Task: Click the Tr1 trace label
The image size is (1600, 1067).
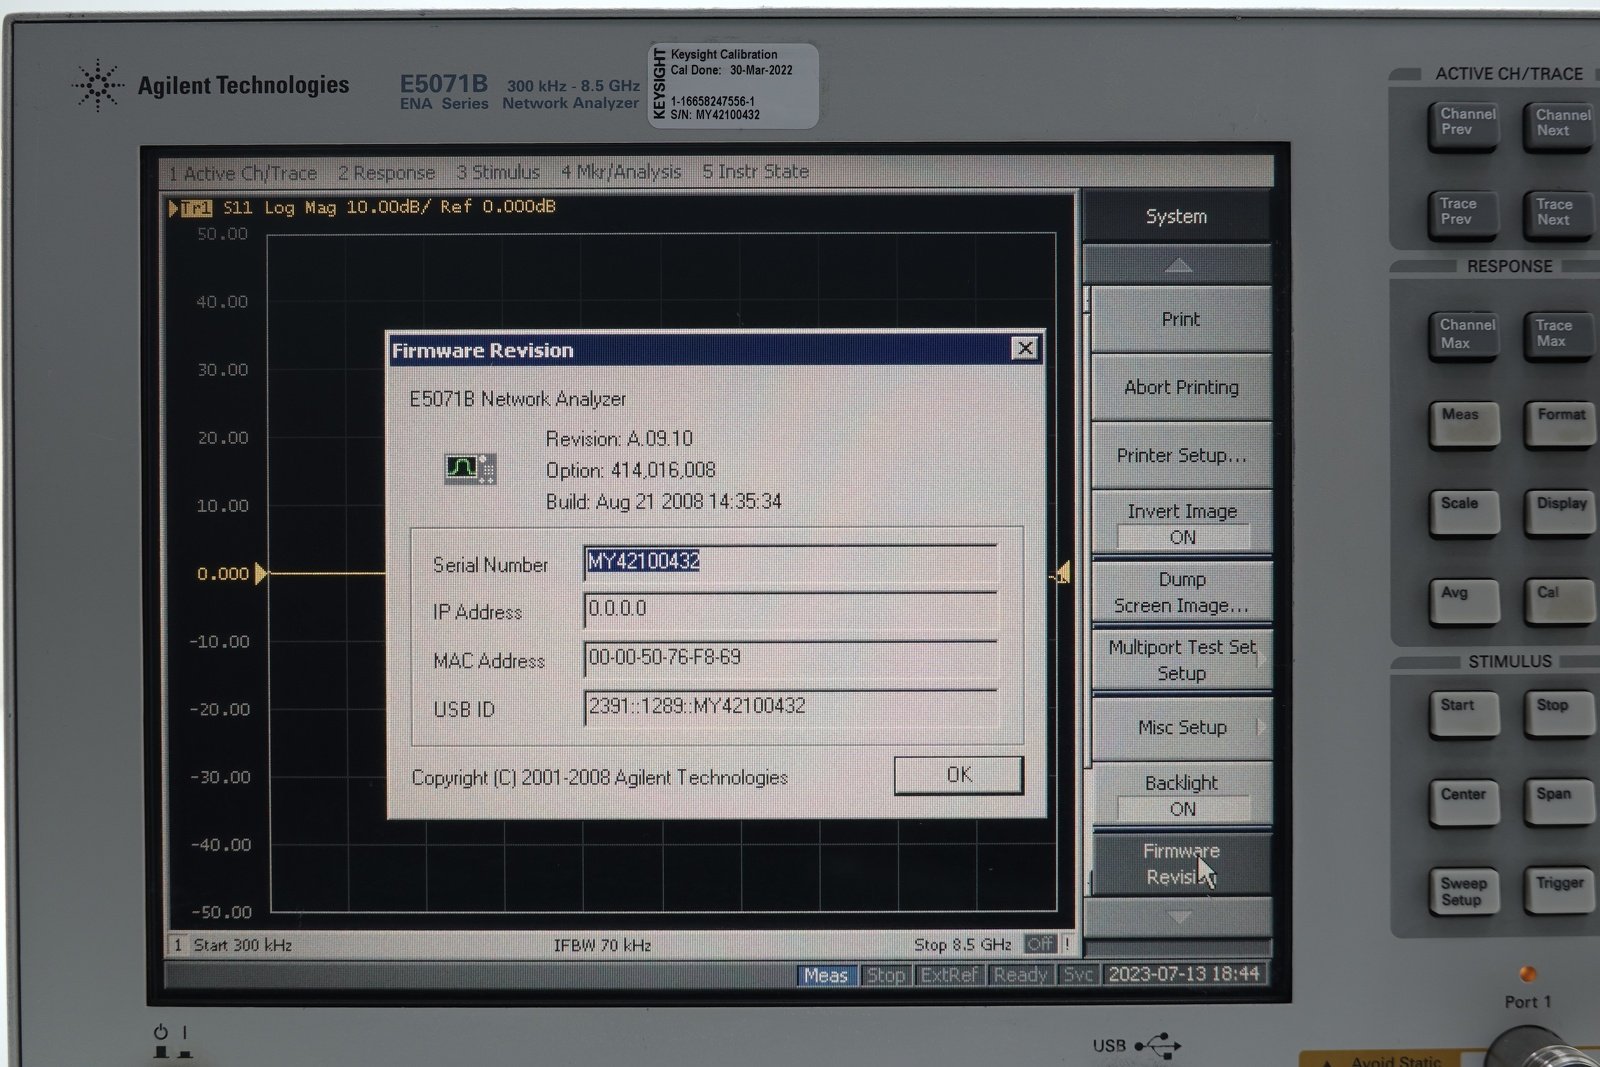Action: coord(197,208)
